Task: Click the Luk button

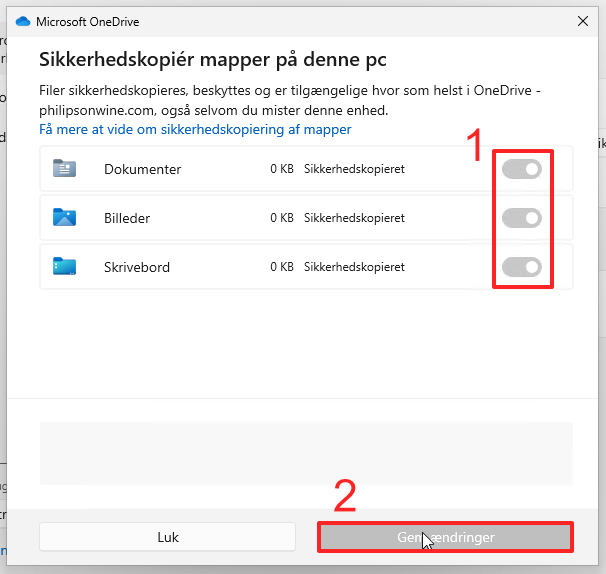Action: coord(168,537)
